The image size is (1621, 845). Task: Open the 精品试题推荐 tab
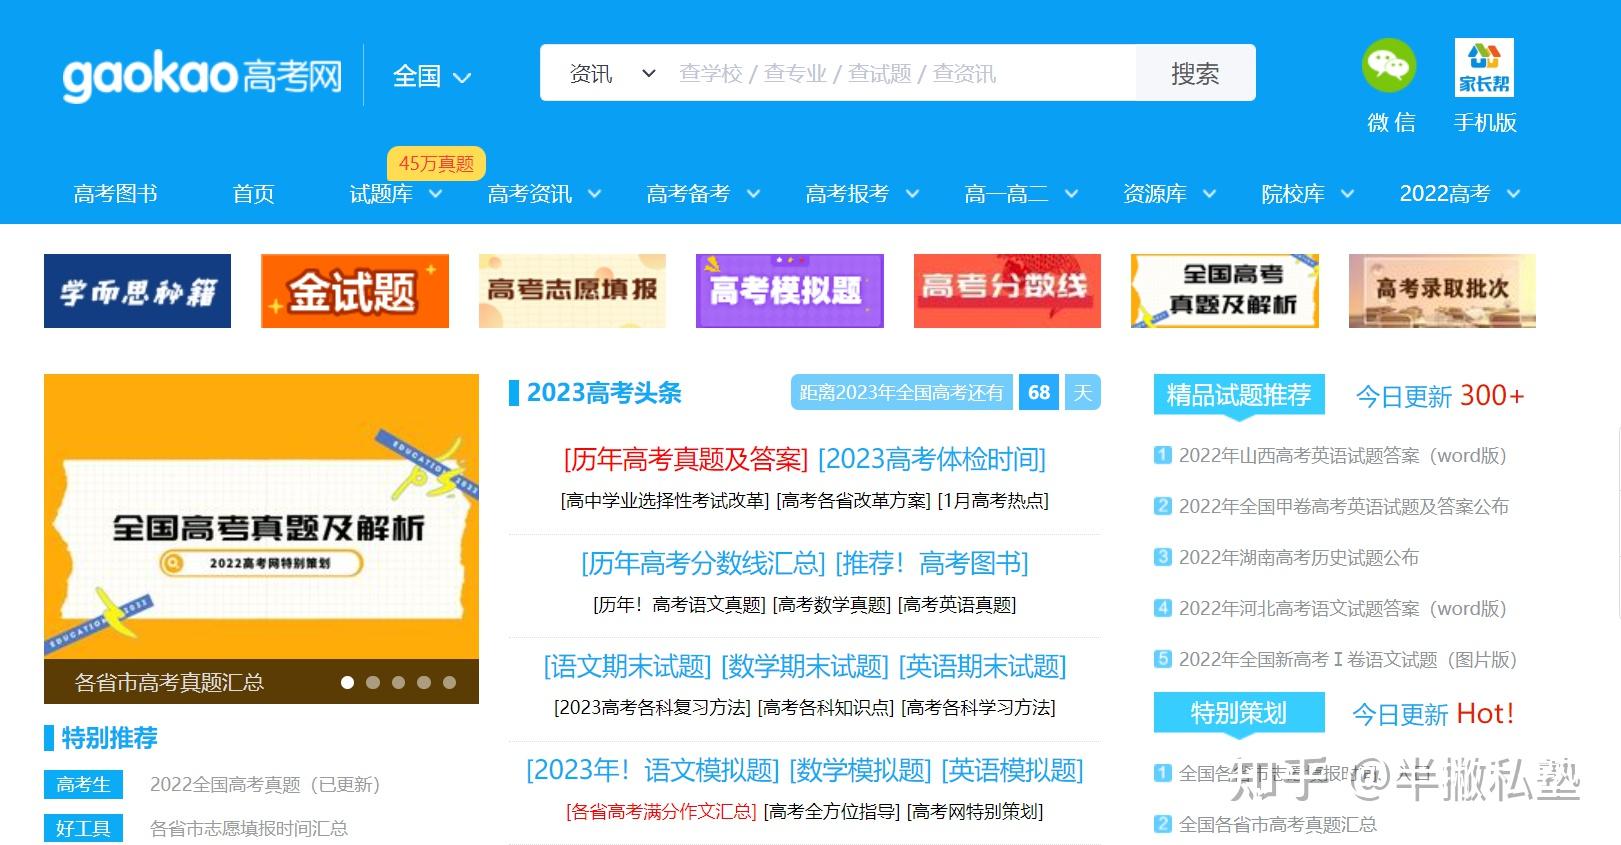(1239, 395)
